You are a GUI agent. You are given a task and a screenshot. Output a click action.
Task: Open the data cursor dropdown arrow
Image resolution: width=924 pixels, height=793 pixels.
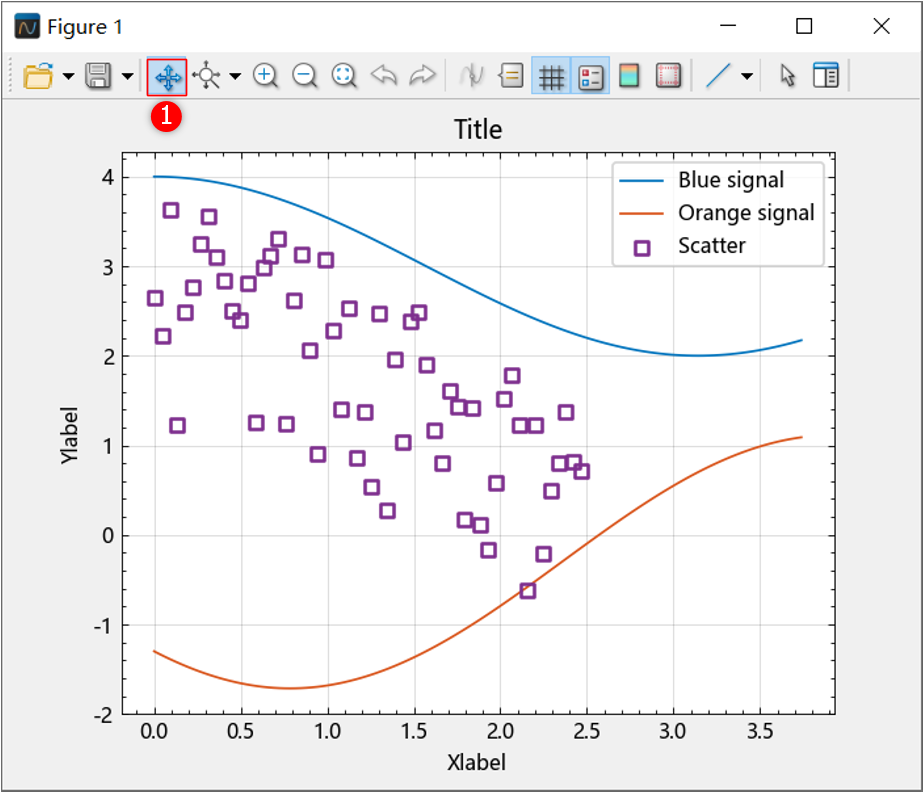pos(235,77)
